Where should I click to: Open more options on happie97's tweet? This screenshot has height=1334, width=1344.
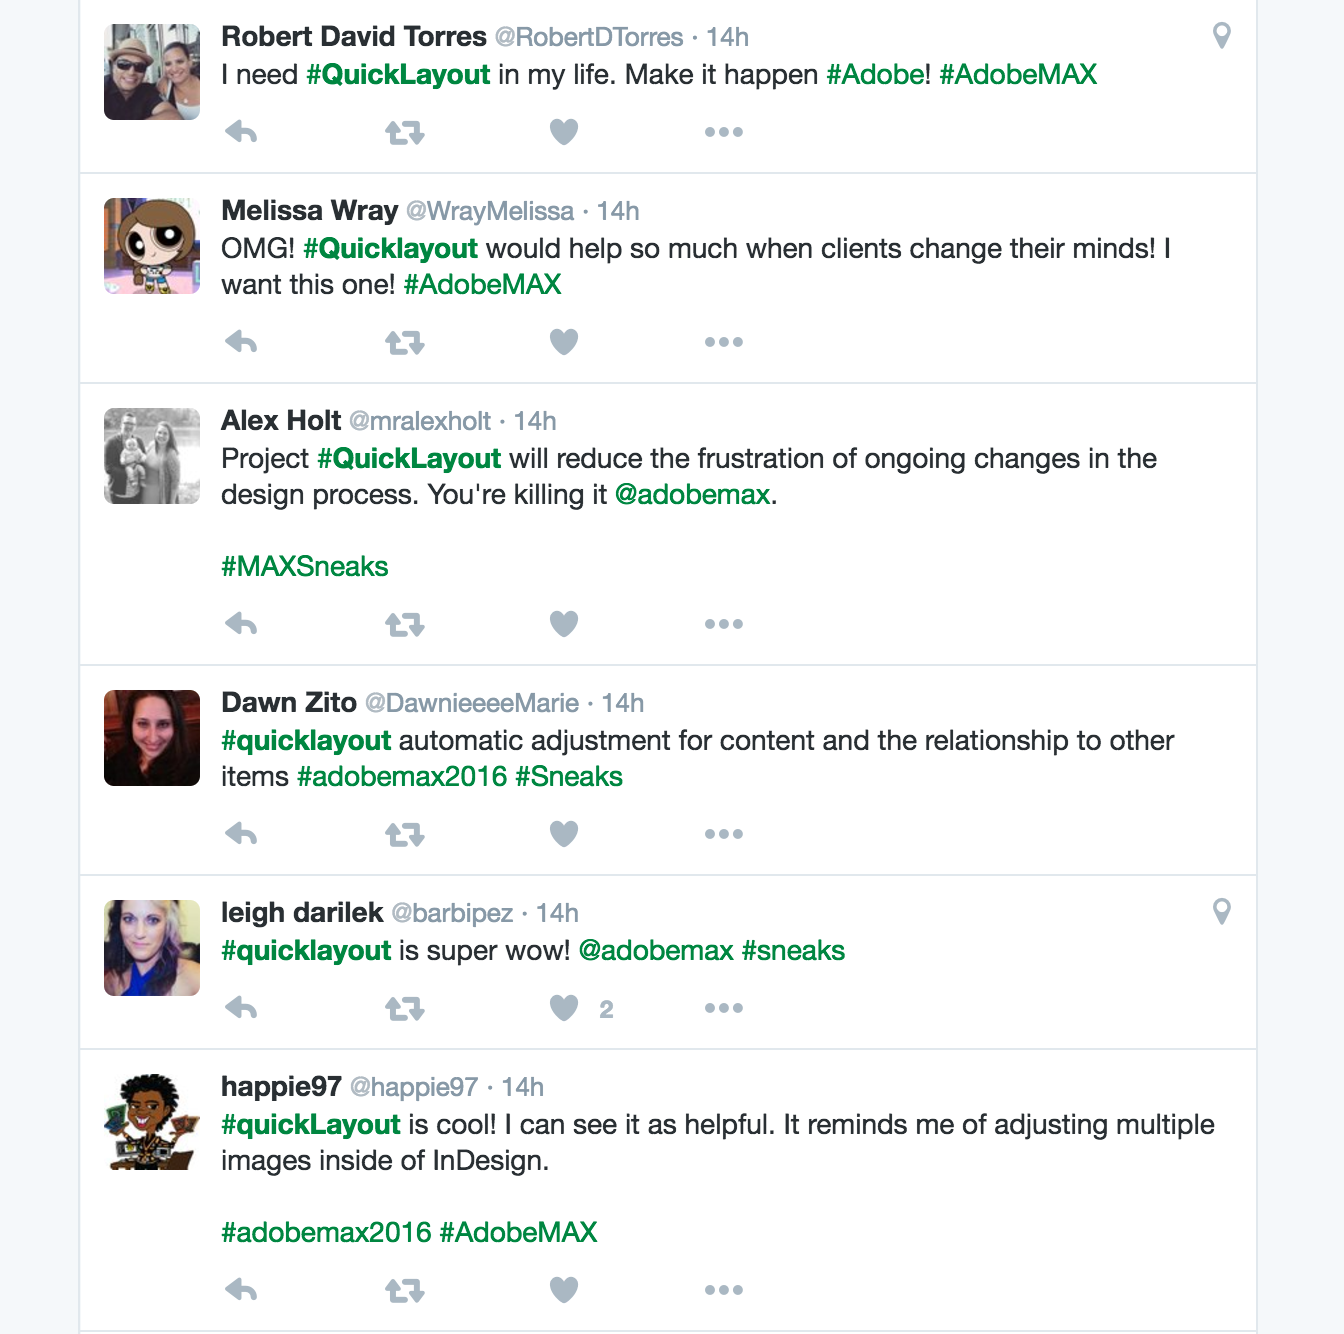723,1290
